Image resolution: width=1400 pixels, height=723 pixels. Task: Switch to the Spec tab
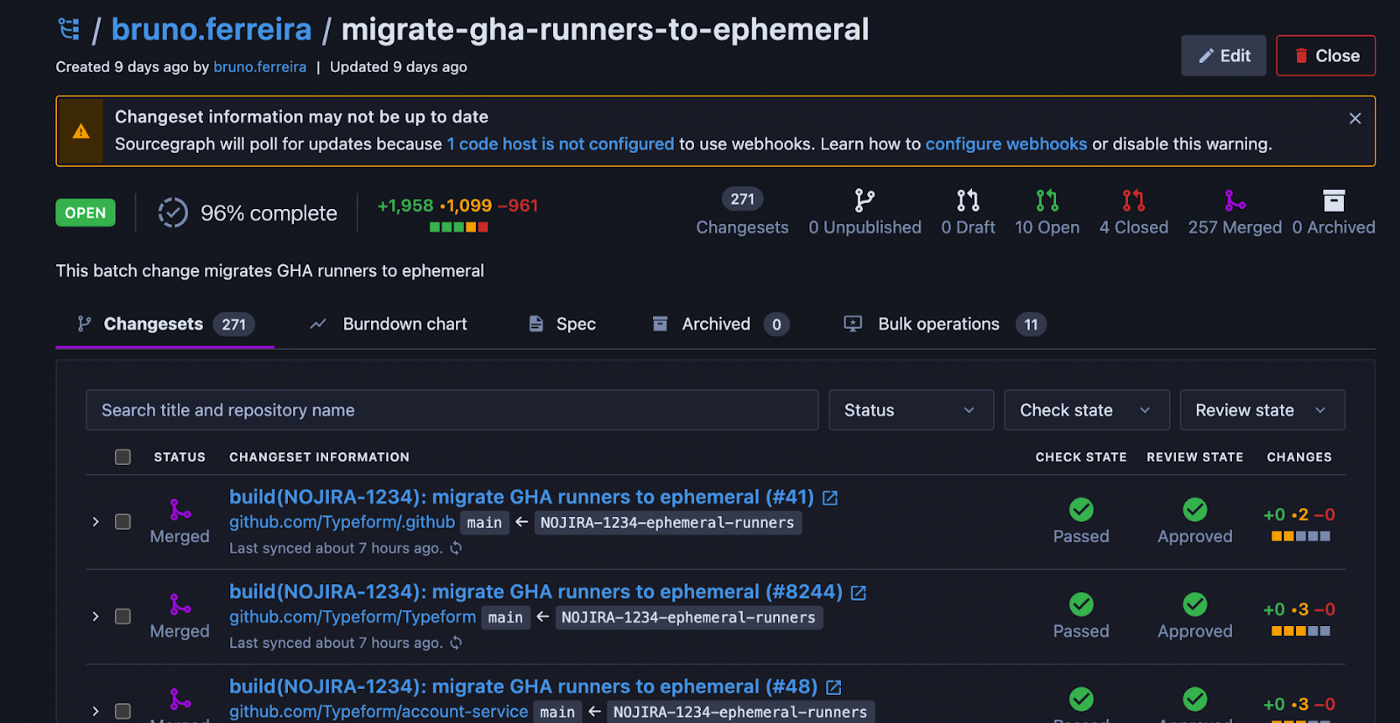[x=562, y=324]
